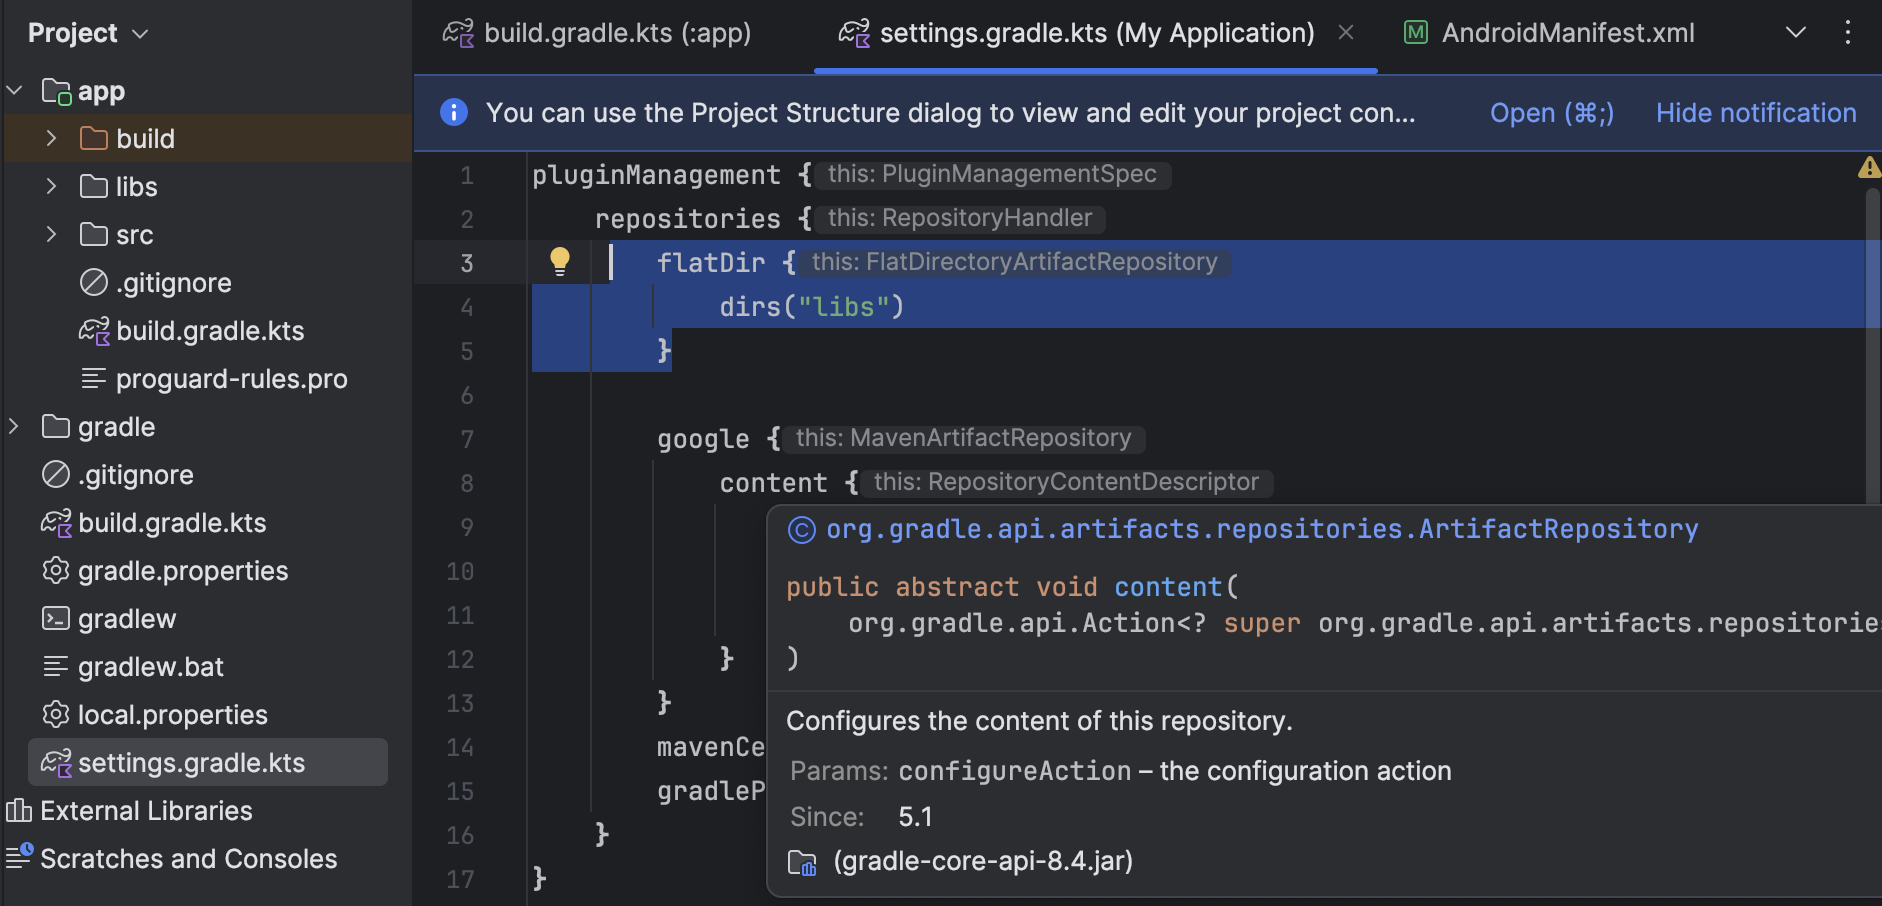Click the gear icon beside local.properties

click(x=56, y=714)
